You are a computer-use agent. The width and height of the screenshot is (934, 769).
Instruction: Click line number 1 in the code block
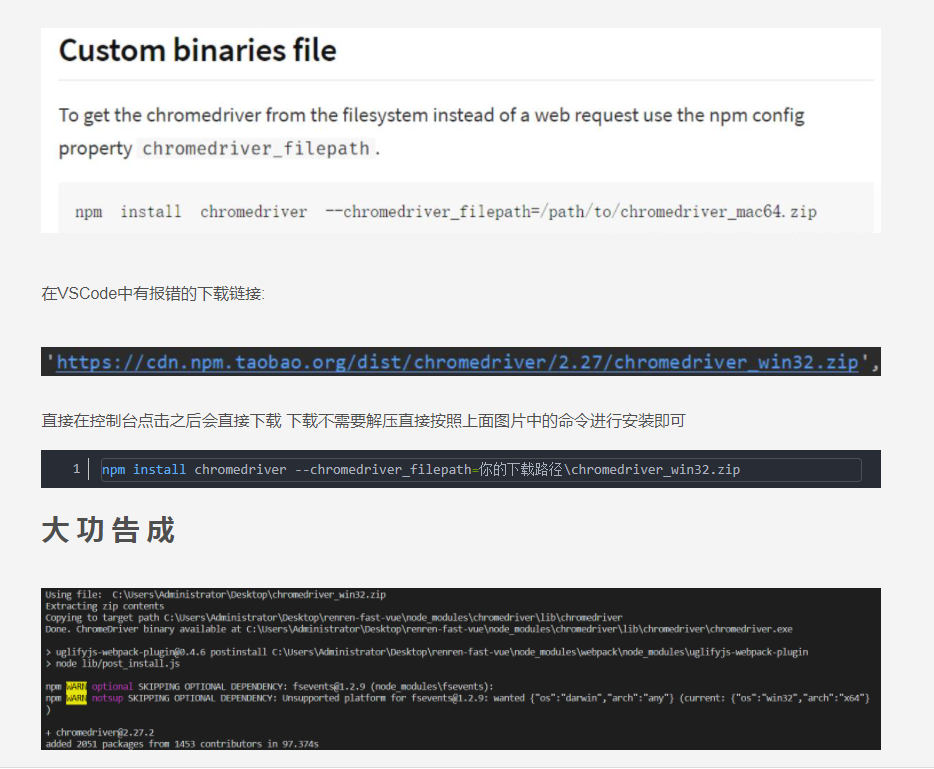pos(75,469)
